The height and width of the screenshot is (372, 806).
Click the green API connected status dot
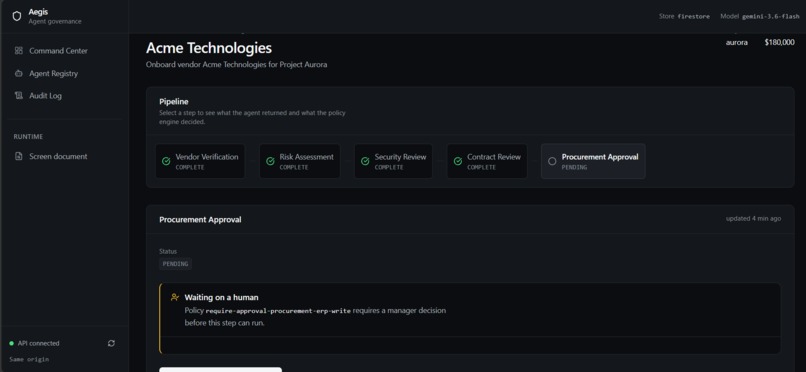click(12, 343)
